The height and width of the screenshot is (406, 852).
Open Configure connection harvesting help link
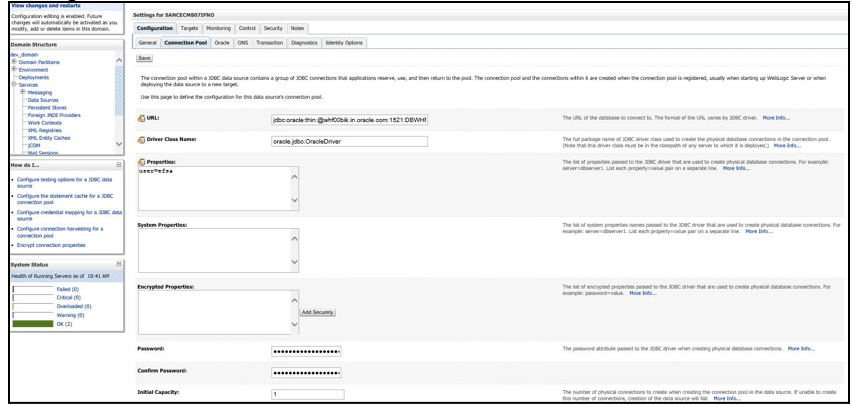60,232
